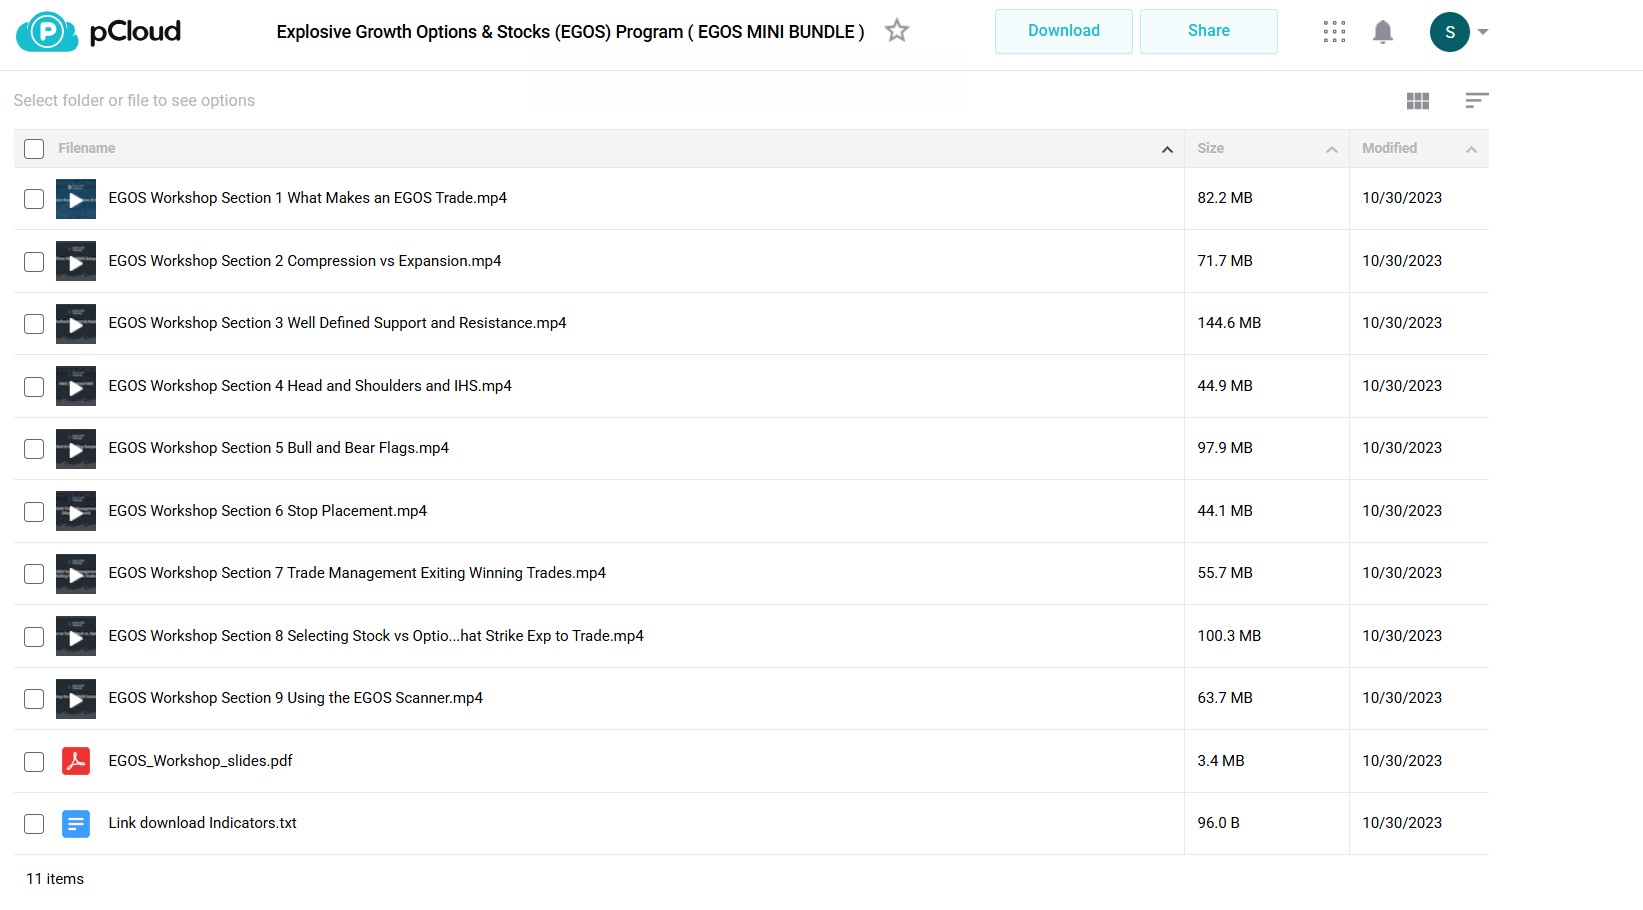
Task: Open the apps grid menu
Action: click(1334, 32)
